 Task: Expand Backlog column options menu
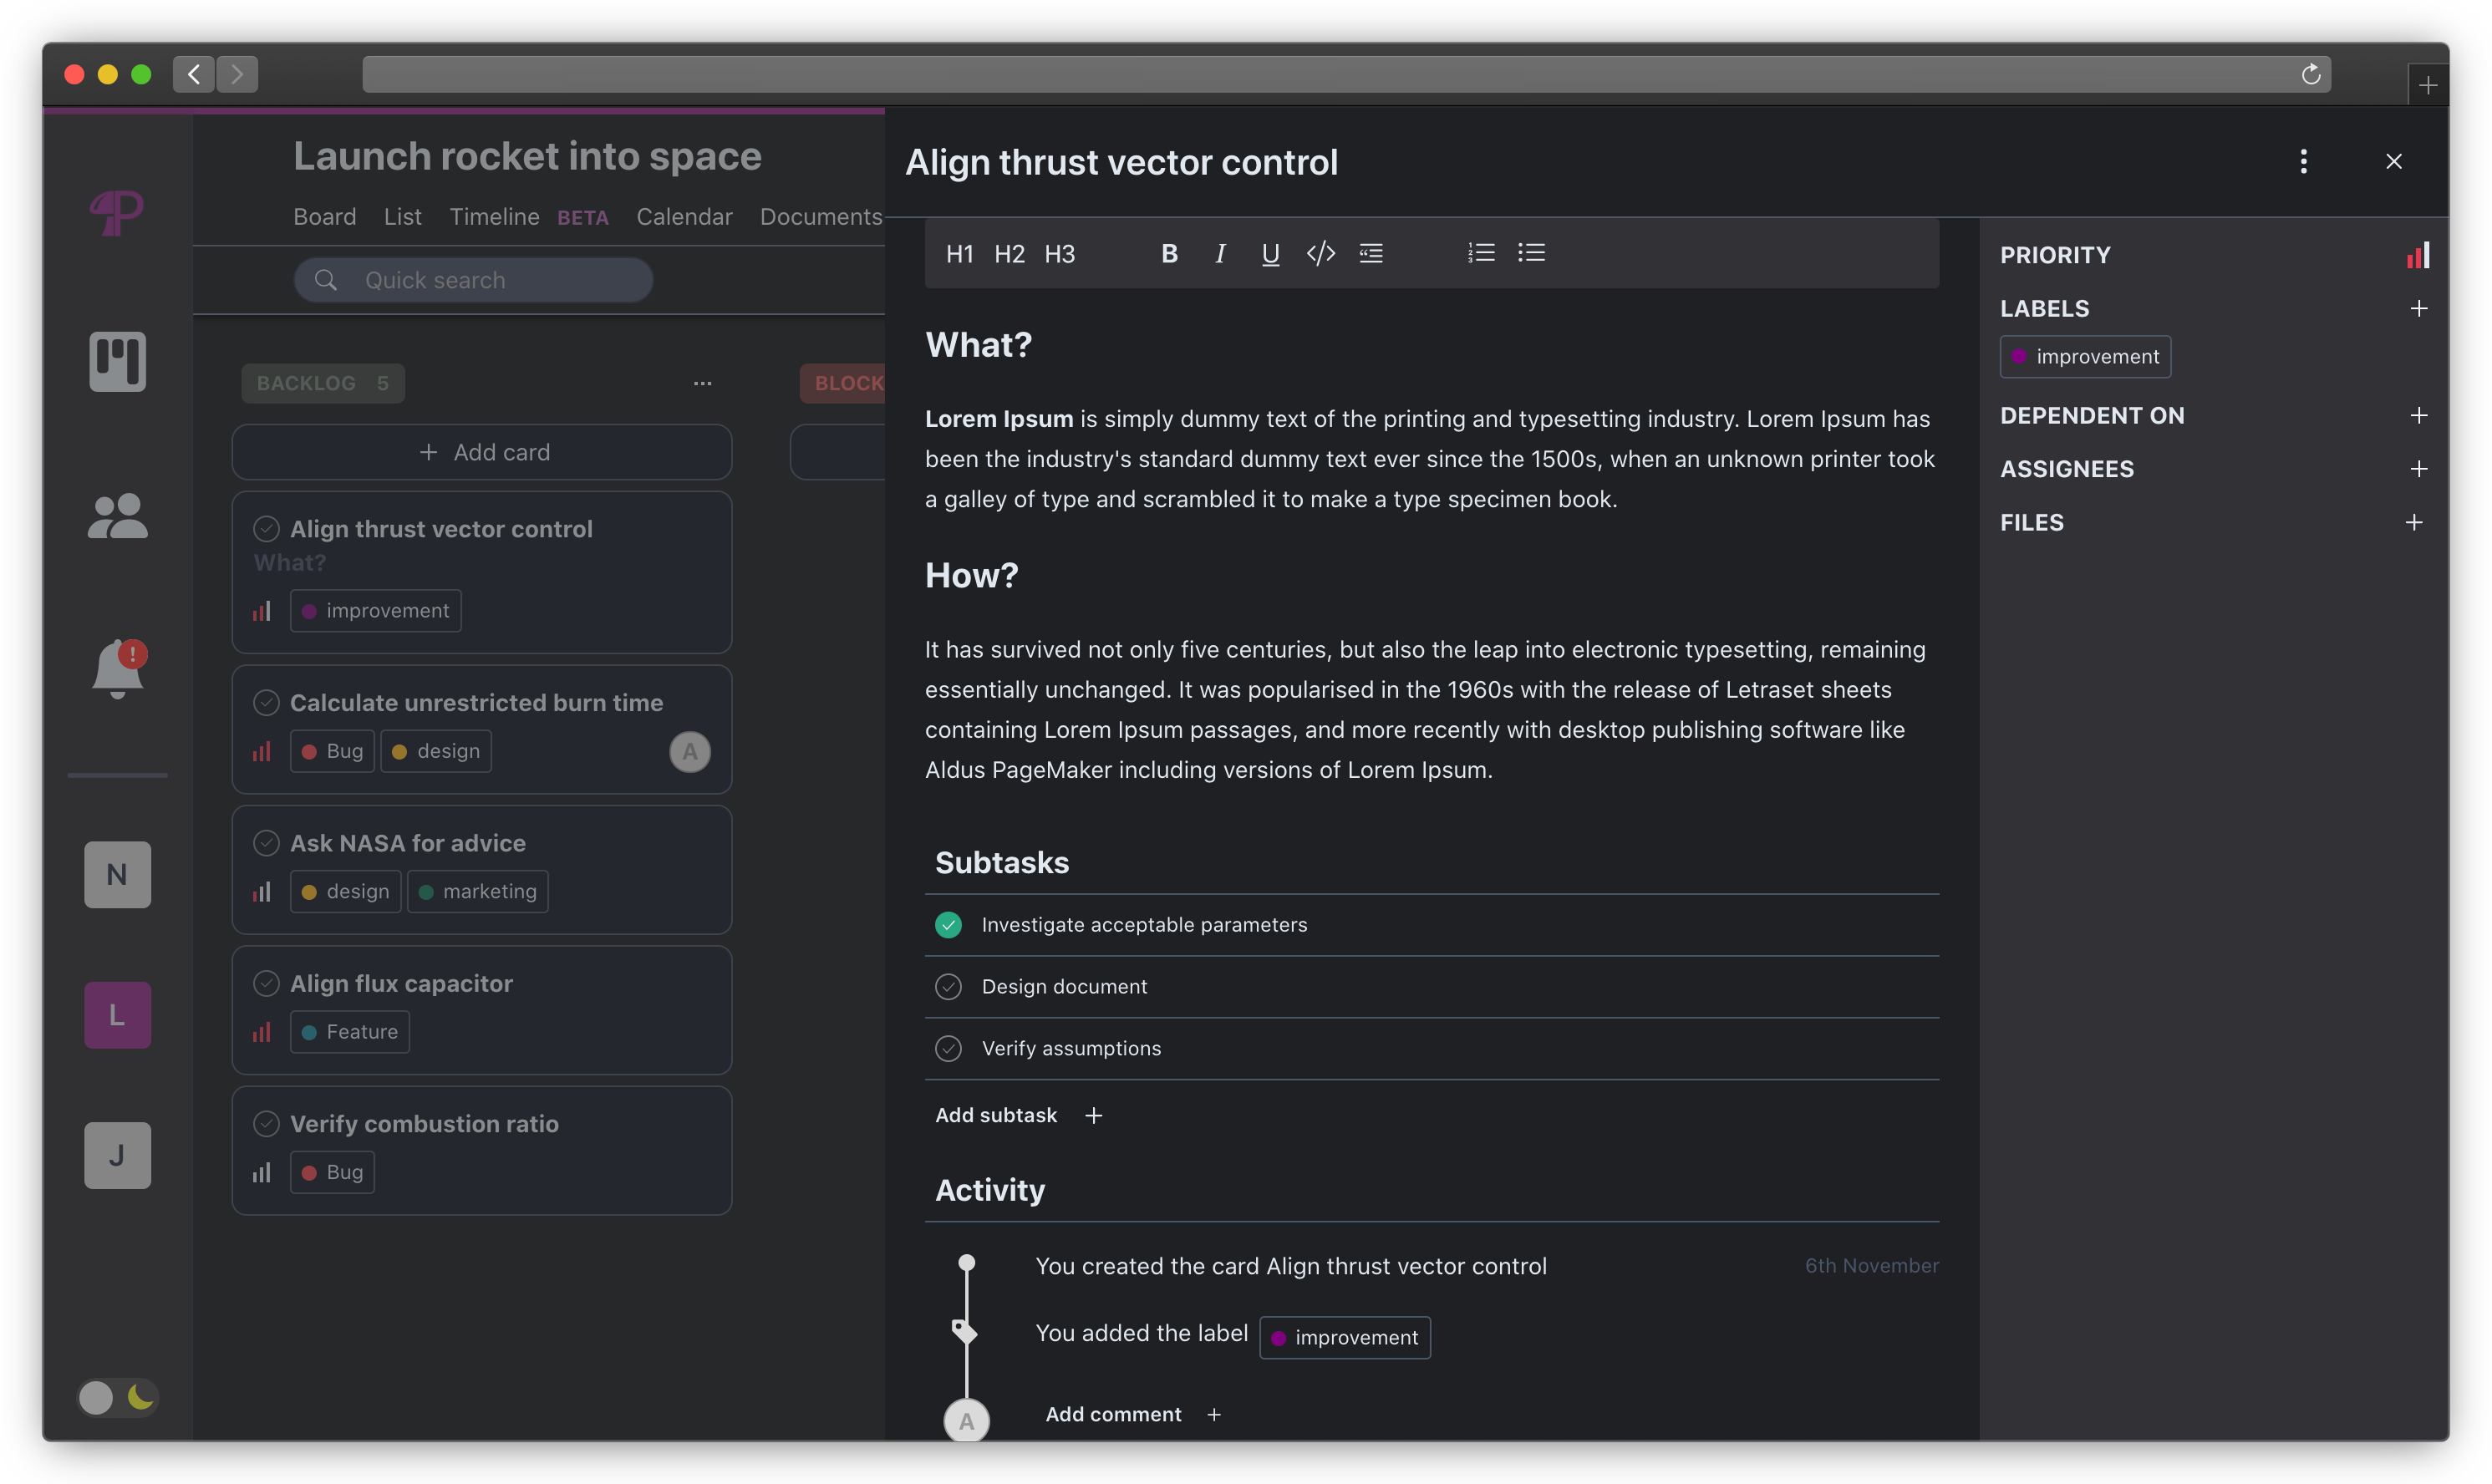click(703, 384)
